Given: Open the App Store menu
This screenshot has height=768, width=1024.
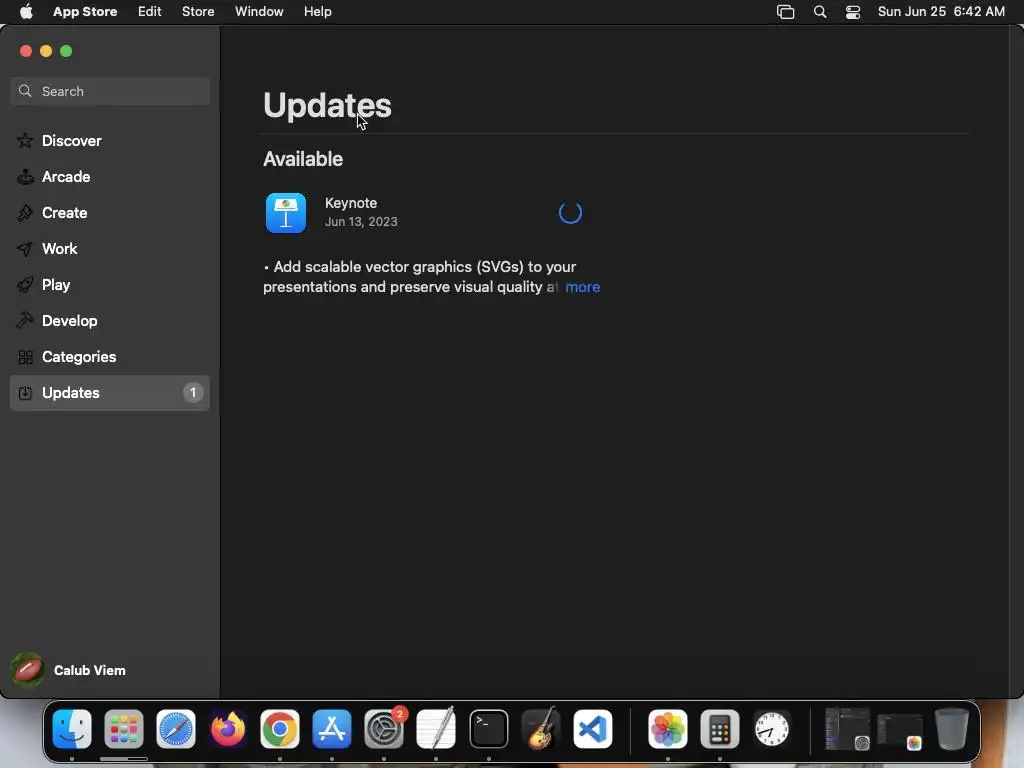Looking at the screenshot, I should tap(85, 11).
